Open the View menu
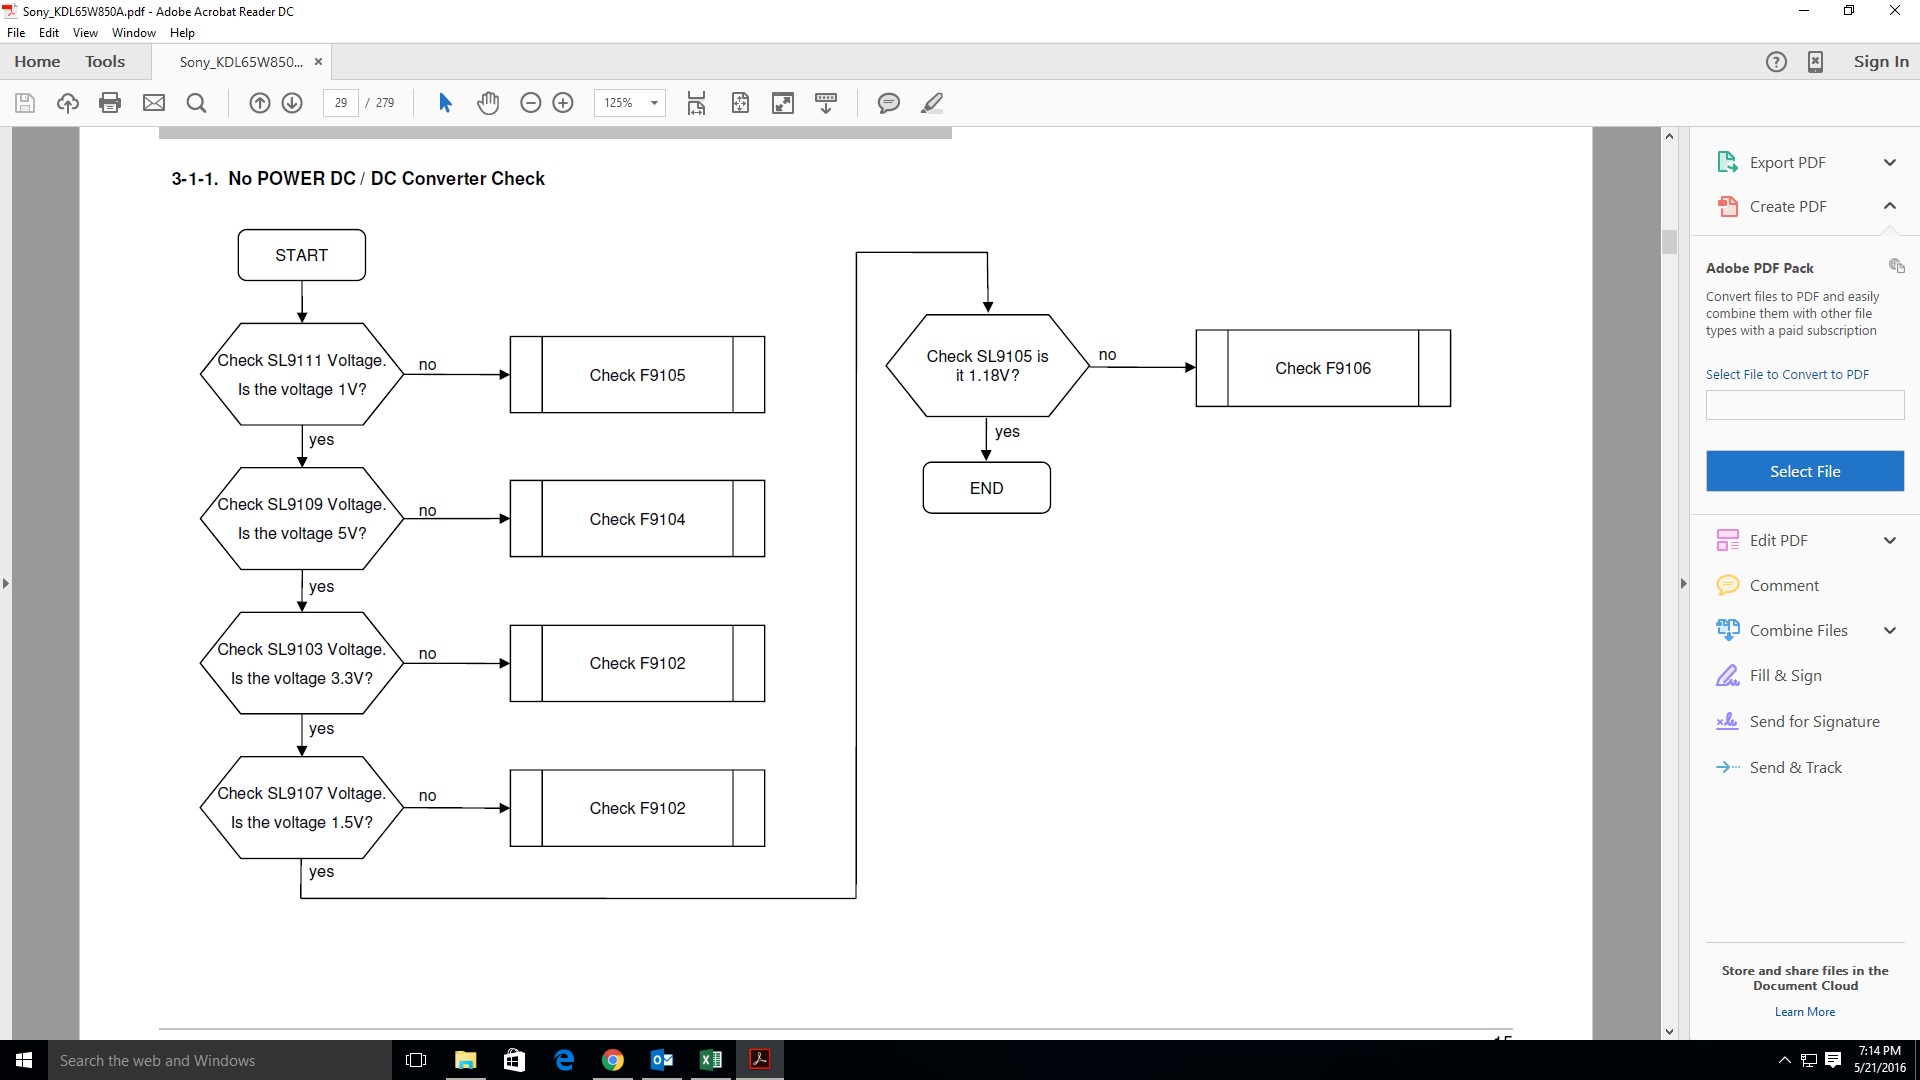The height and width of the screenshot is (1080, 1920). tap(85, 33)
